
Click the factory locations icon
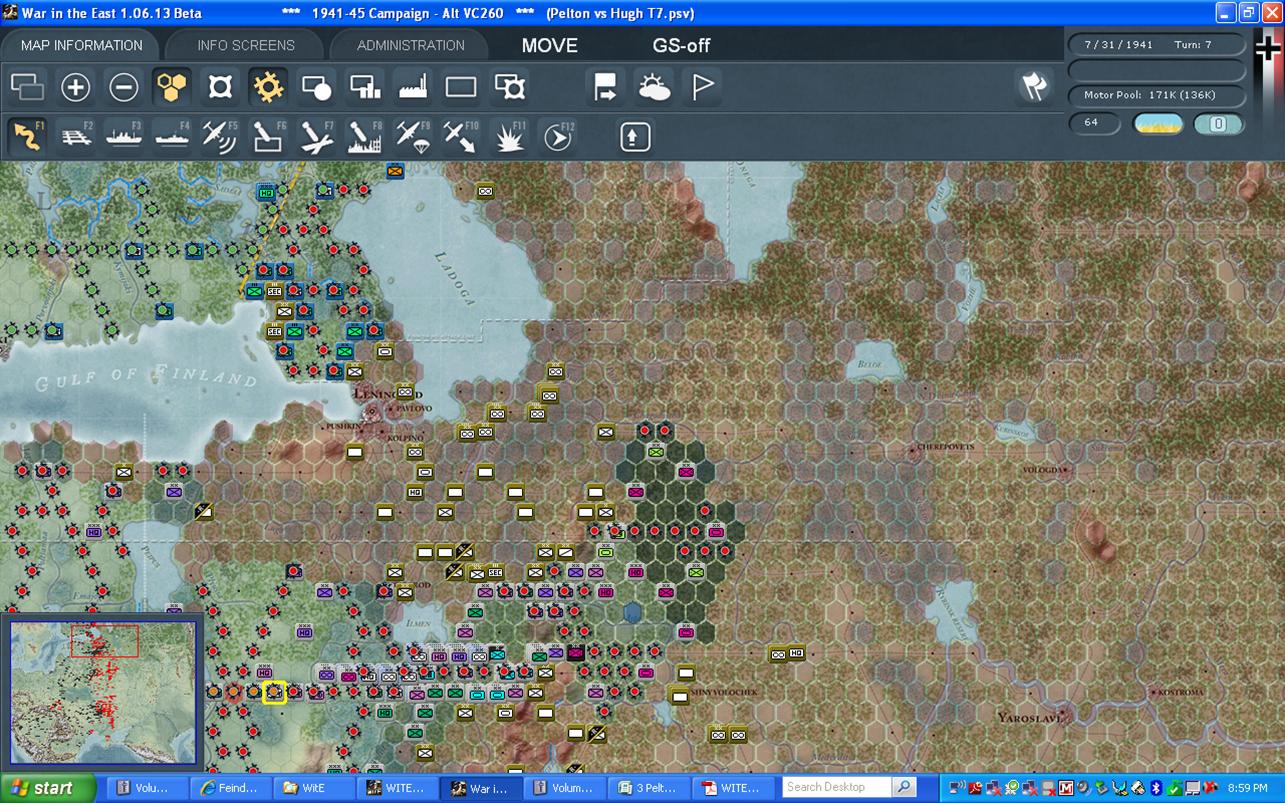[x=413, y=88]
